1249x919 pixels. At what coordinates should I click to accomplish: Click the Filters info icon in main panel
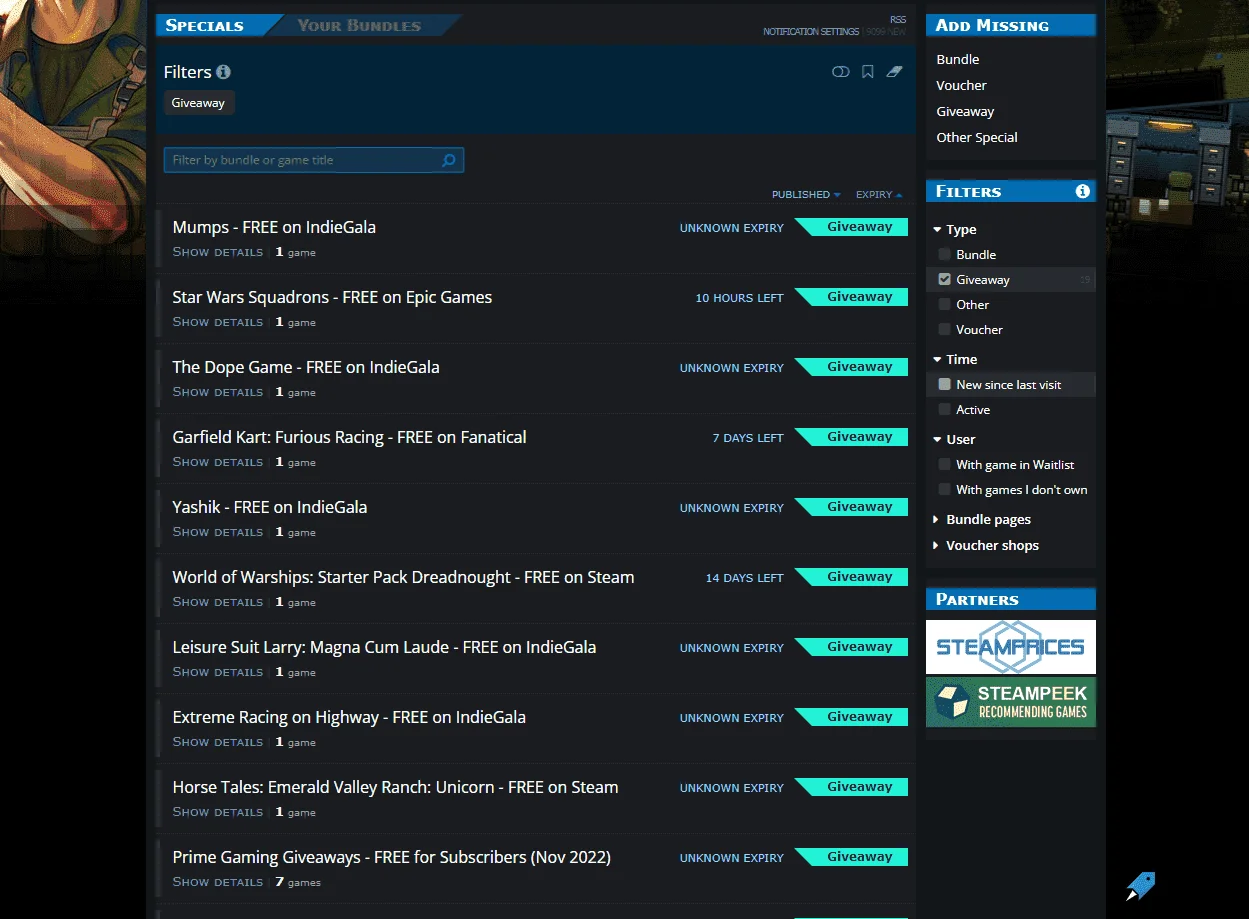(223, 72)
